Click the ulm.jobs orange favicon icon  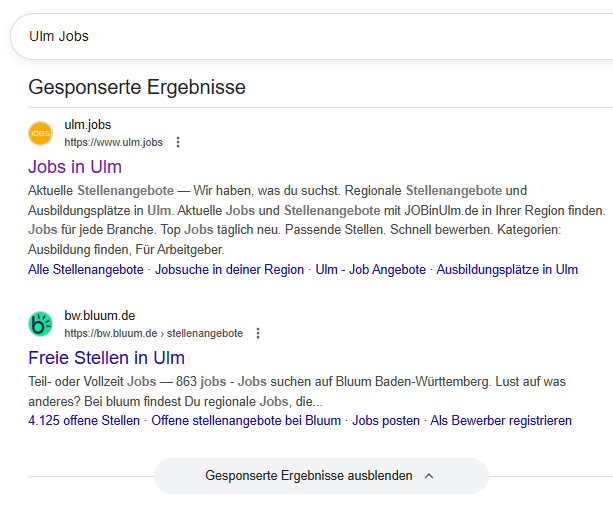pos(41,133)
